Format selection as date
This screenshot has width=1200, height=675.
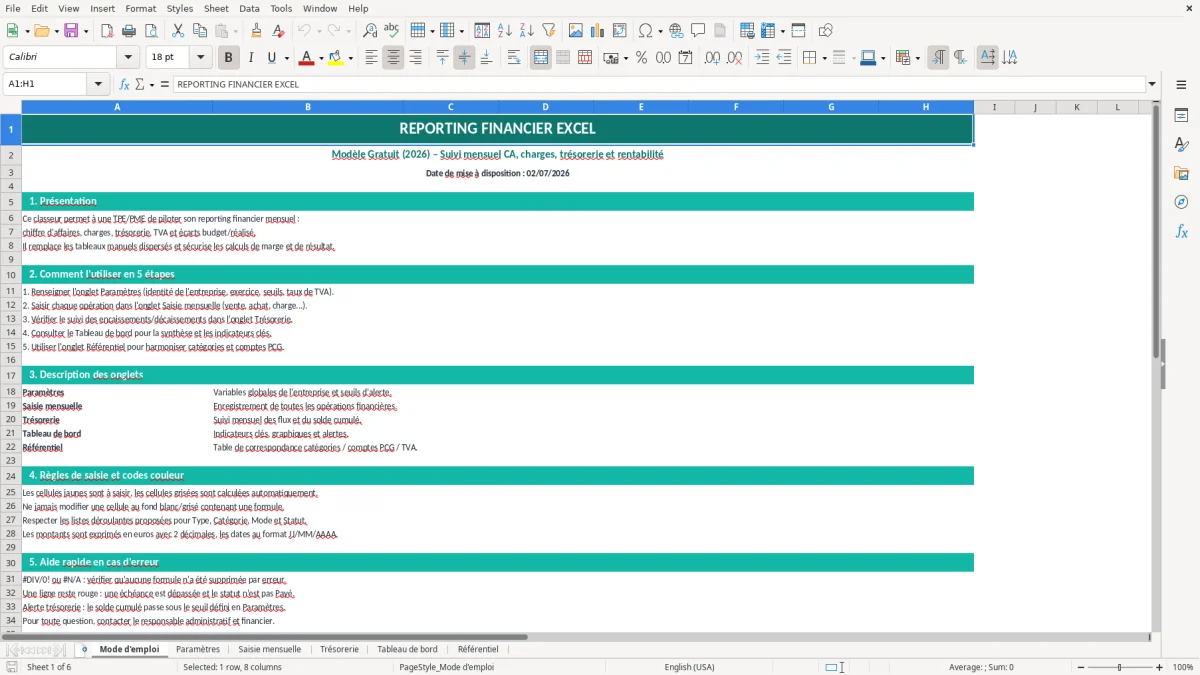point(686,58)
